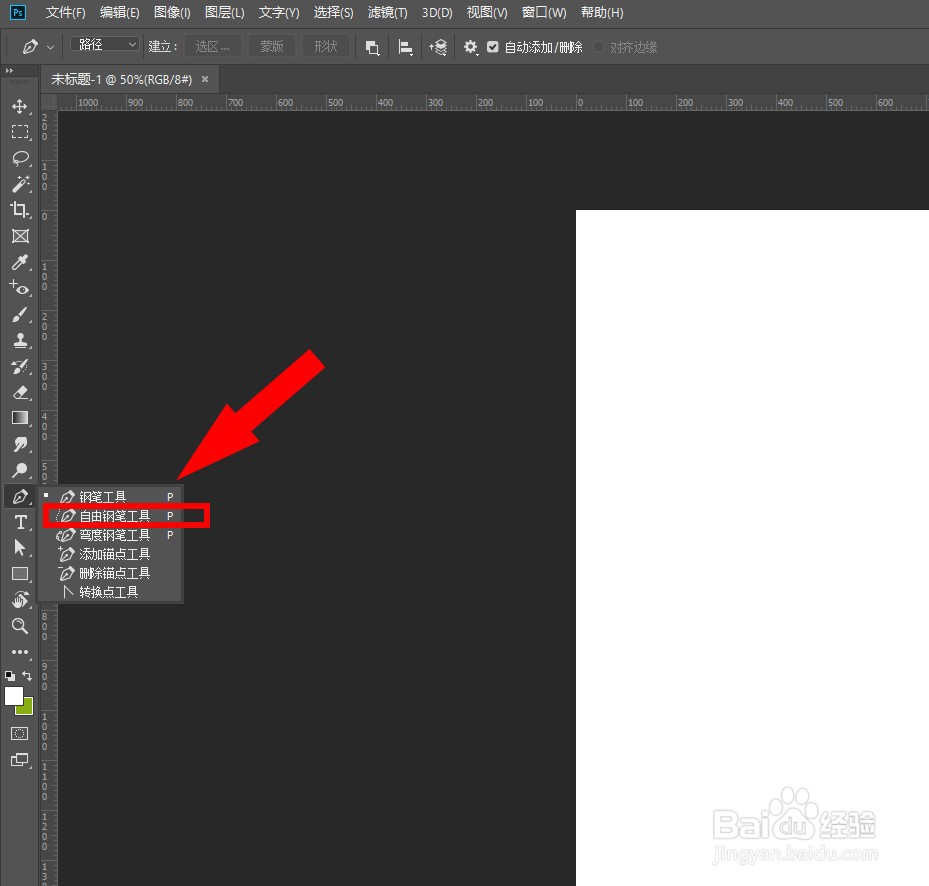Select the Smudge tool
Image resolution: width=929 pixels, height=886 pixels.
point(20,444)
